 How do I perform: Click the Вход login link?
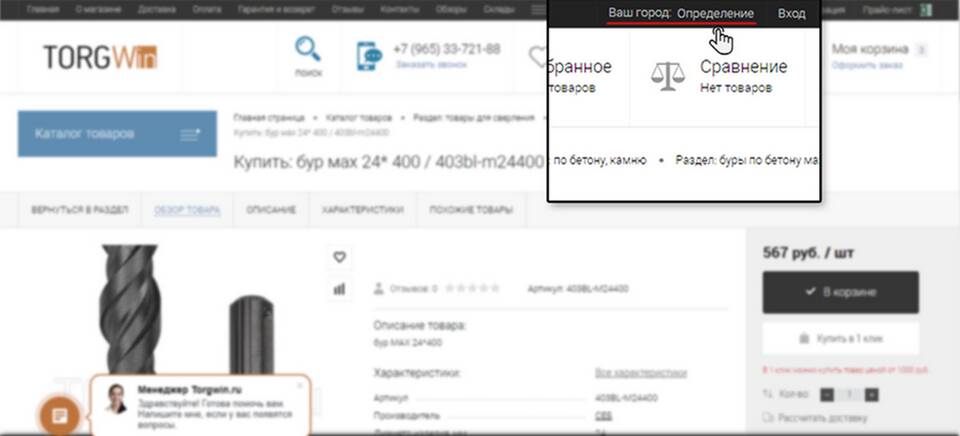(x=791, y=14)
